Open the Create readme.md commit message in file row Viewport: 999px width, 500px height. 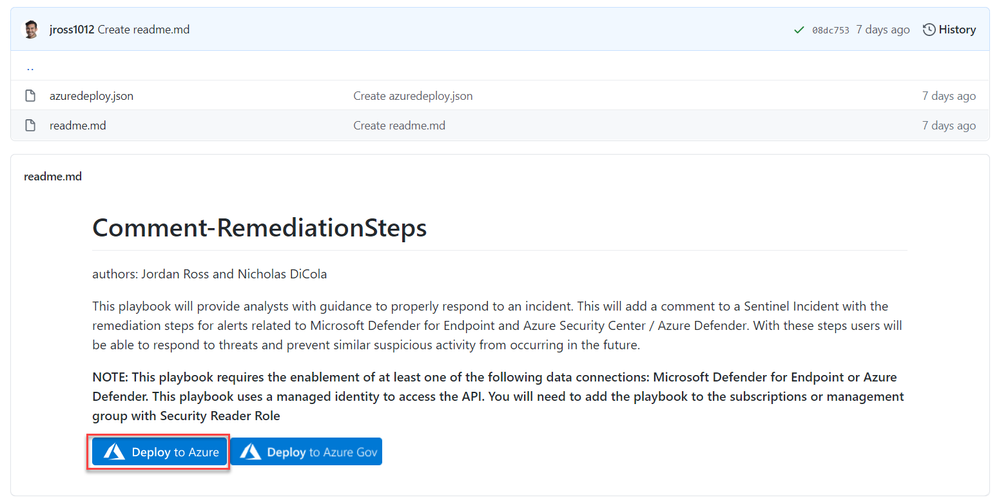pyautogui.click(x=399, y=125)
